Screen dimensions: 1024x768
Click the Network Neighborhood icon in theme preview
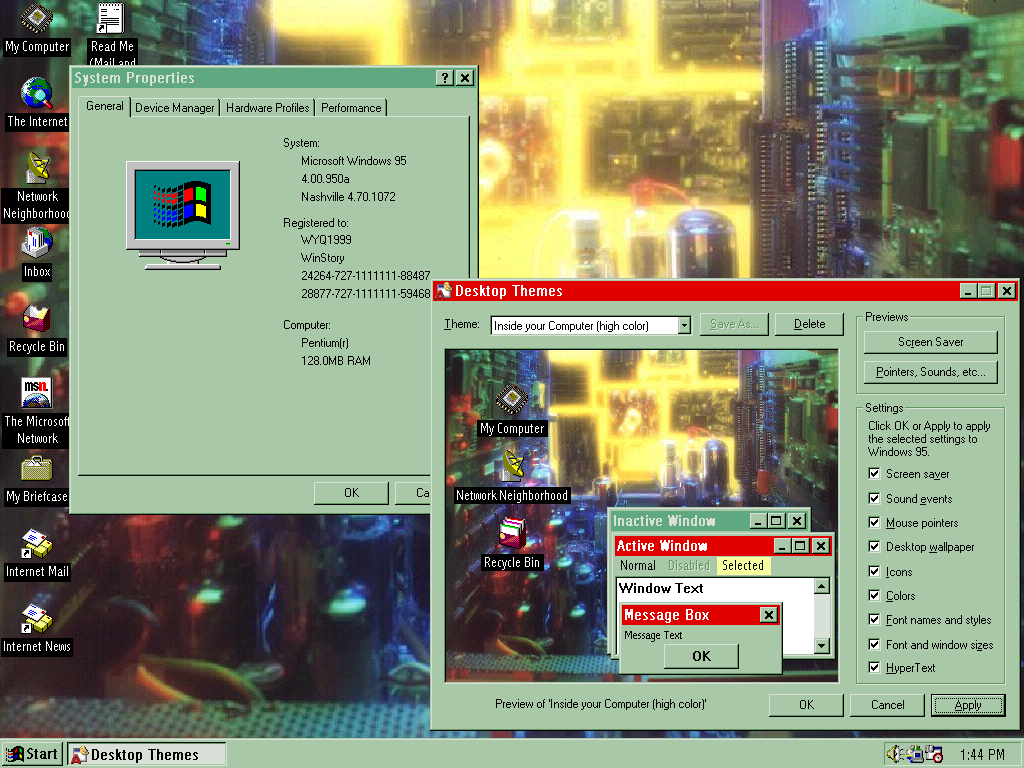pos(513,467)
